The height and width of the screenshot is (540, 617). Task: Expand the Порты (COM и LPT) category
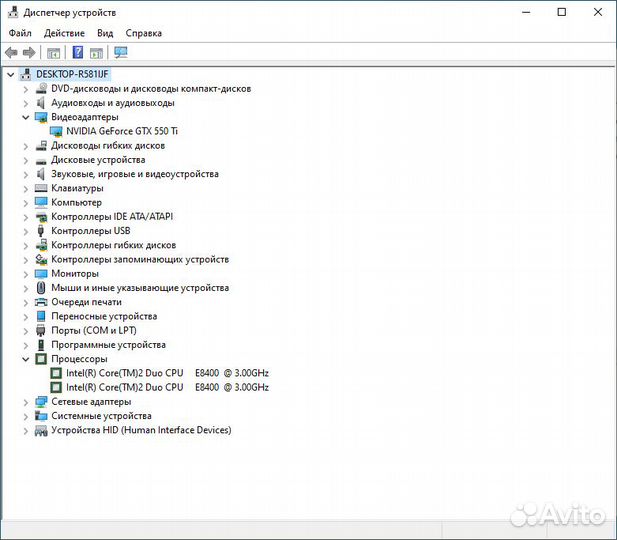tap(26, 331)
